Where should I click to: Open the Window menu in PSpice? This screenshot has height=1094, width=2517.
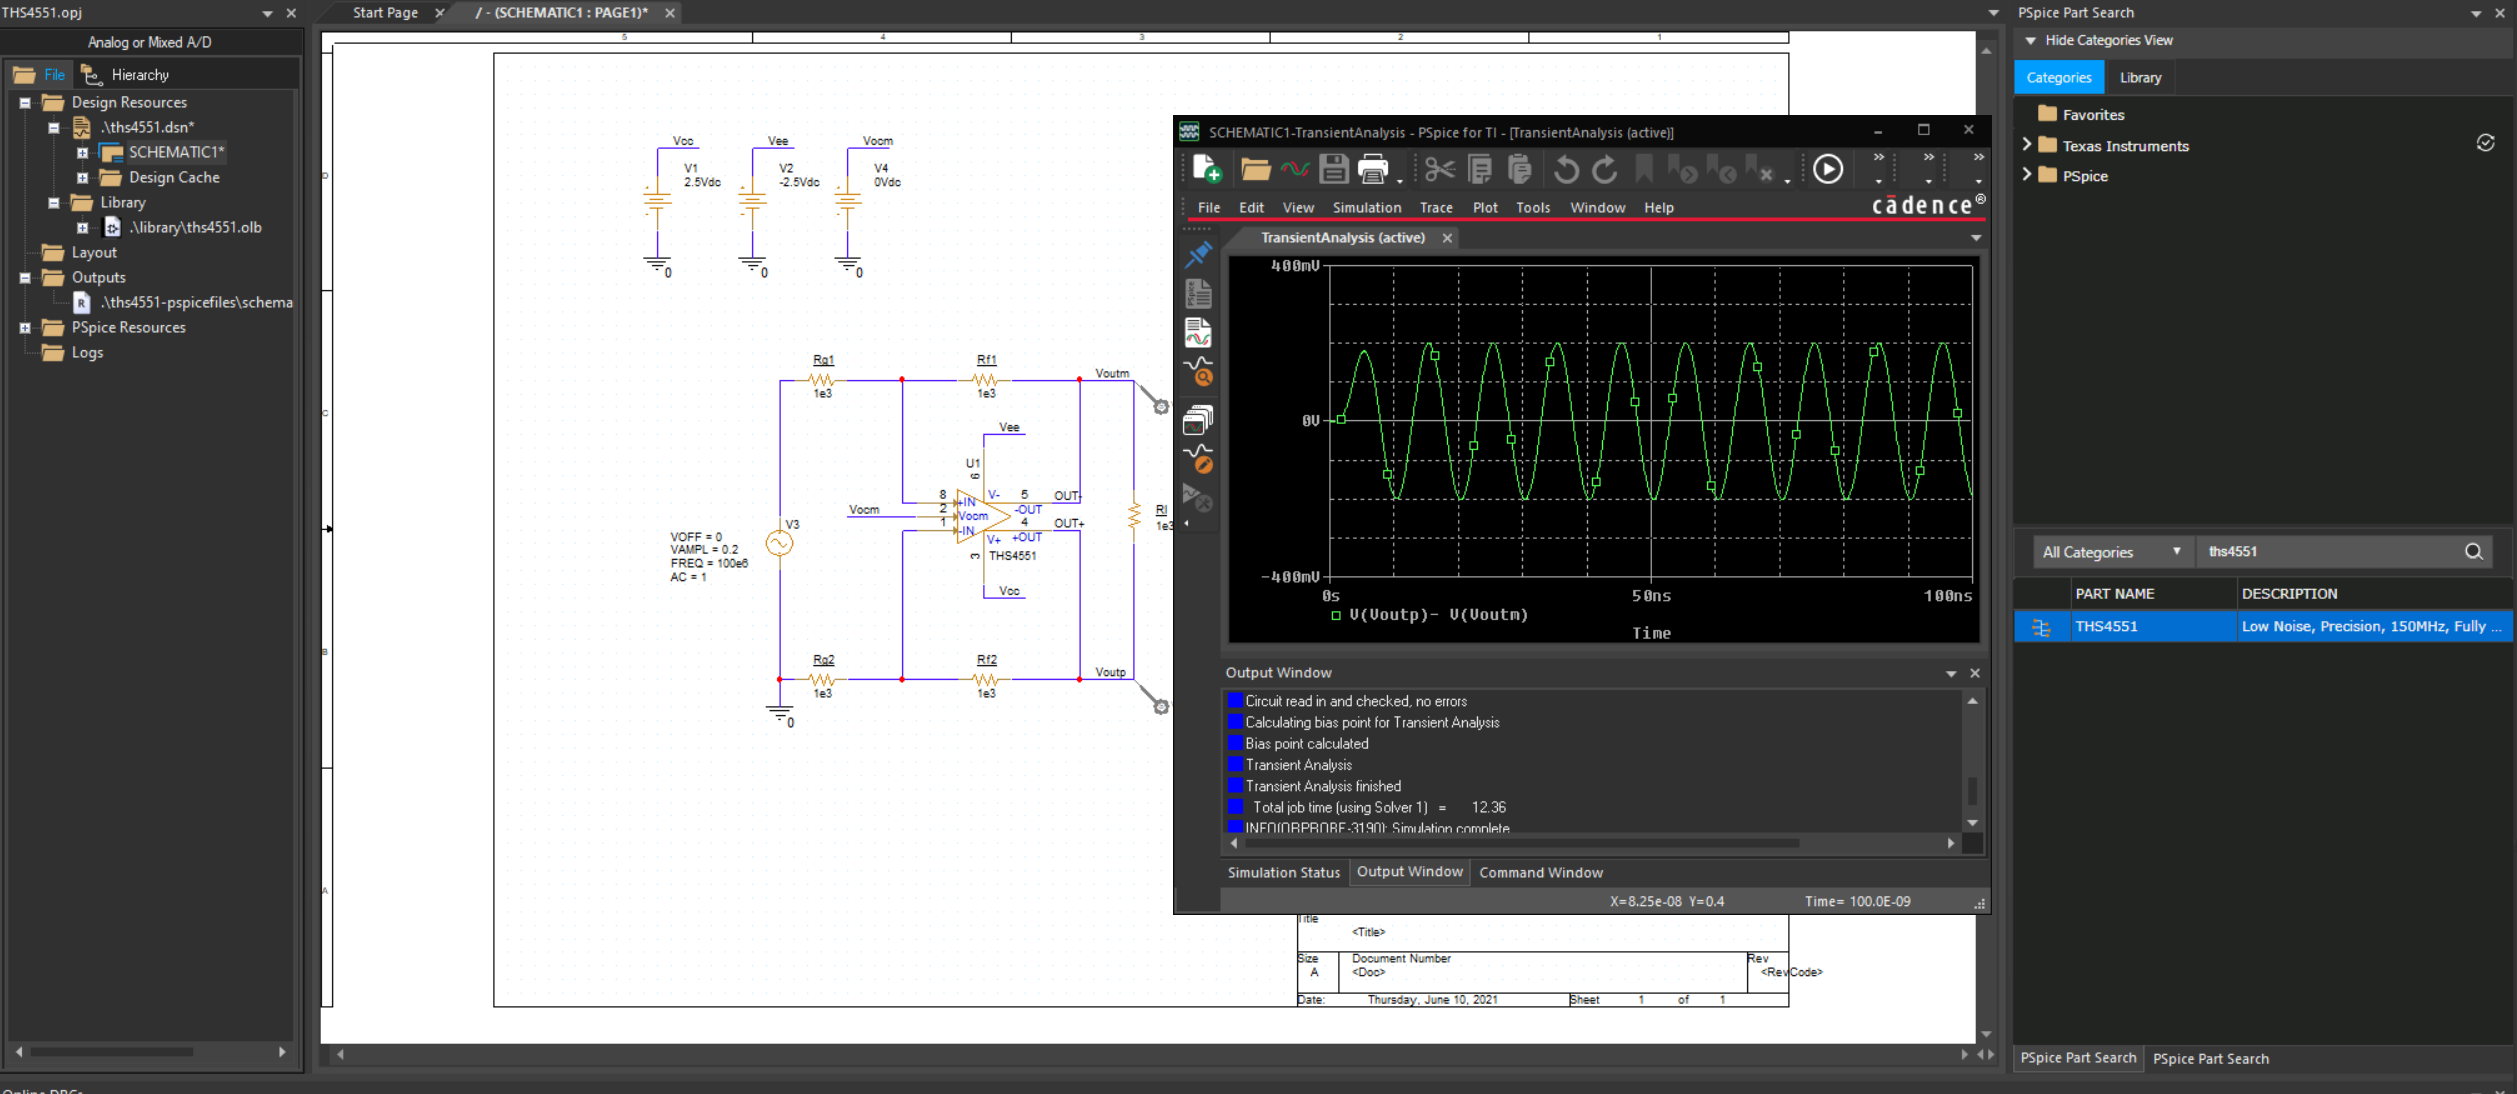point(1597,208)
